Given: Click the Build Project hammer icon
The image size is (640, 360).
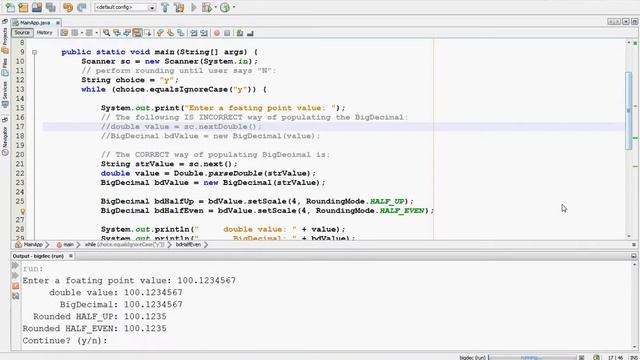Looking at the screenshot, I should click(x=165, y=7).
